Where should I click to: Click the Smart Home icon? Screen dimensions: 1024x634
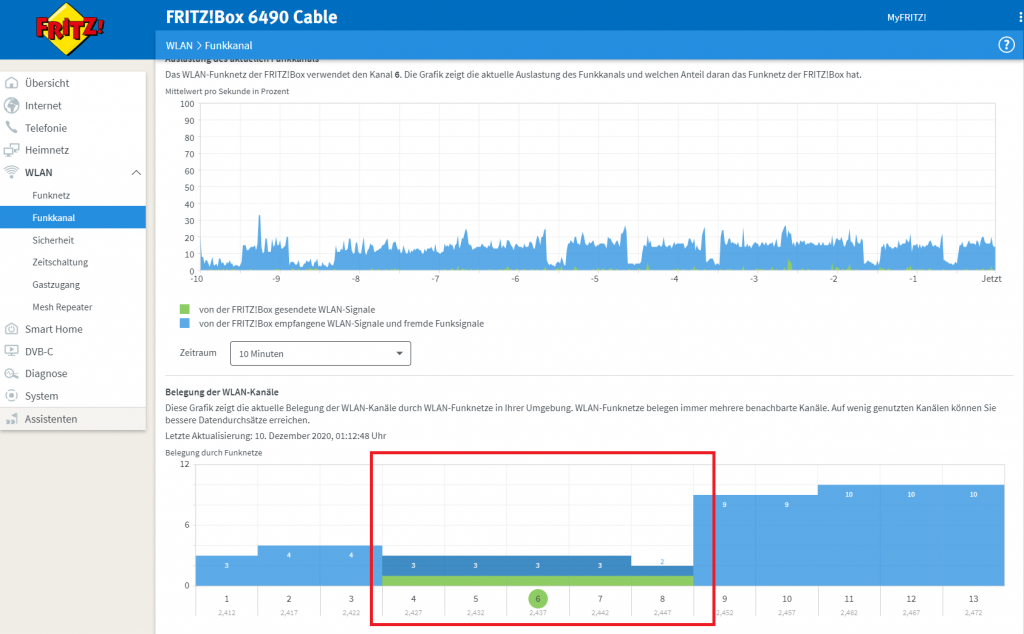[x=11, y=329]
